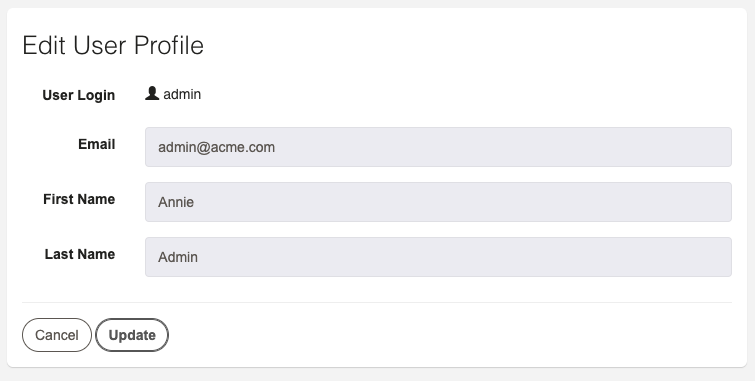Place cursor on Admin text in Last Name
This screenshot has width=755, height=381.
178,257
